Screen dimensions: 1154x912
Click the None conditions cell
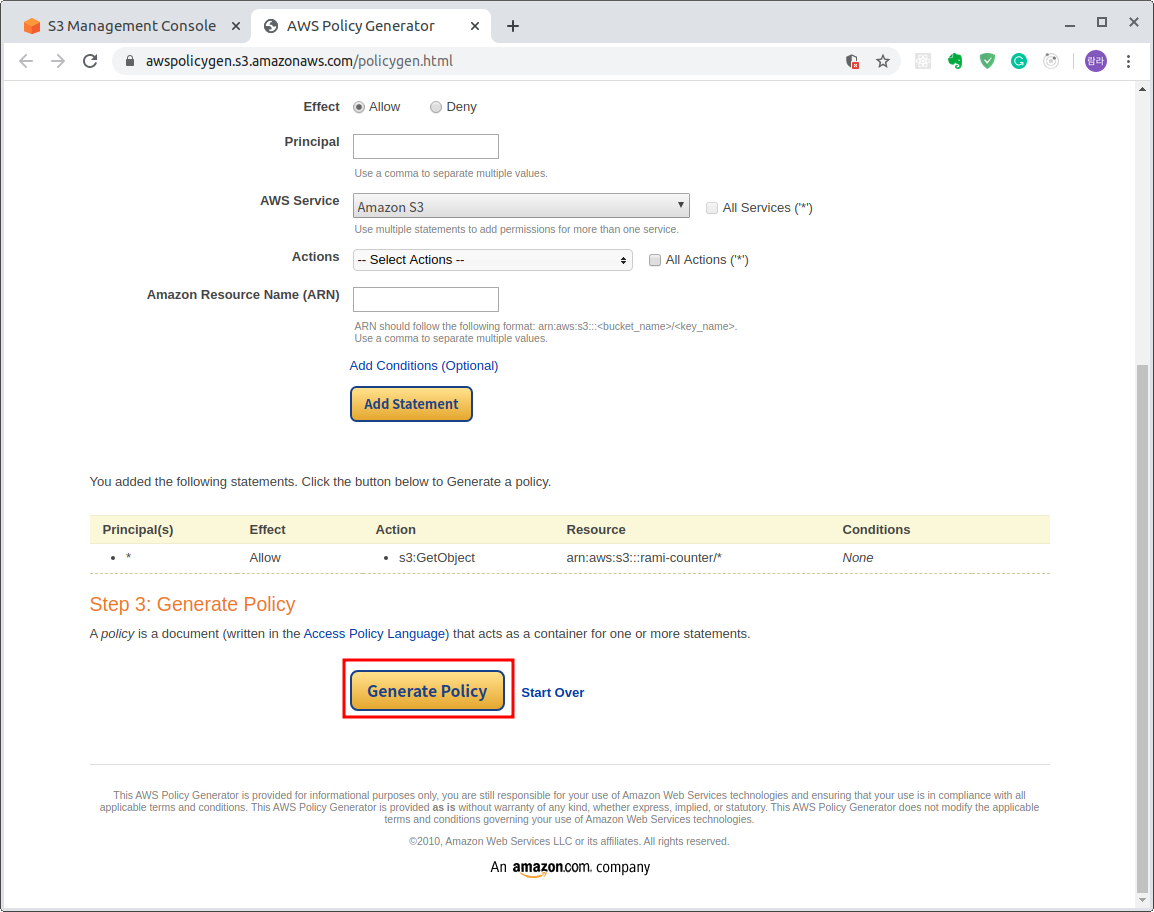tap(857, 558)
